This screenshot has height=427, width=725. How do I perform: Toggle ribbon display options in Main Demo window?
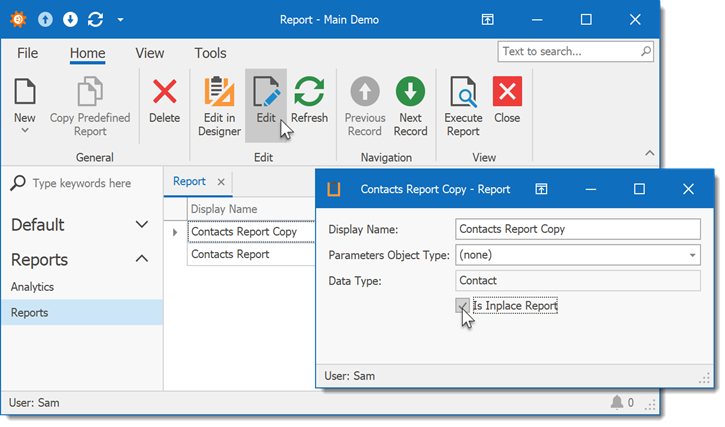487,19
